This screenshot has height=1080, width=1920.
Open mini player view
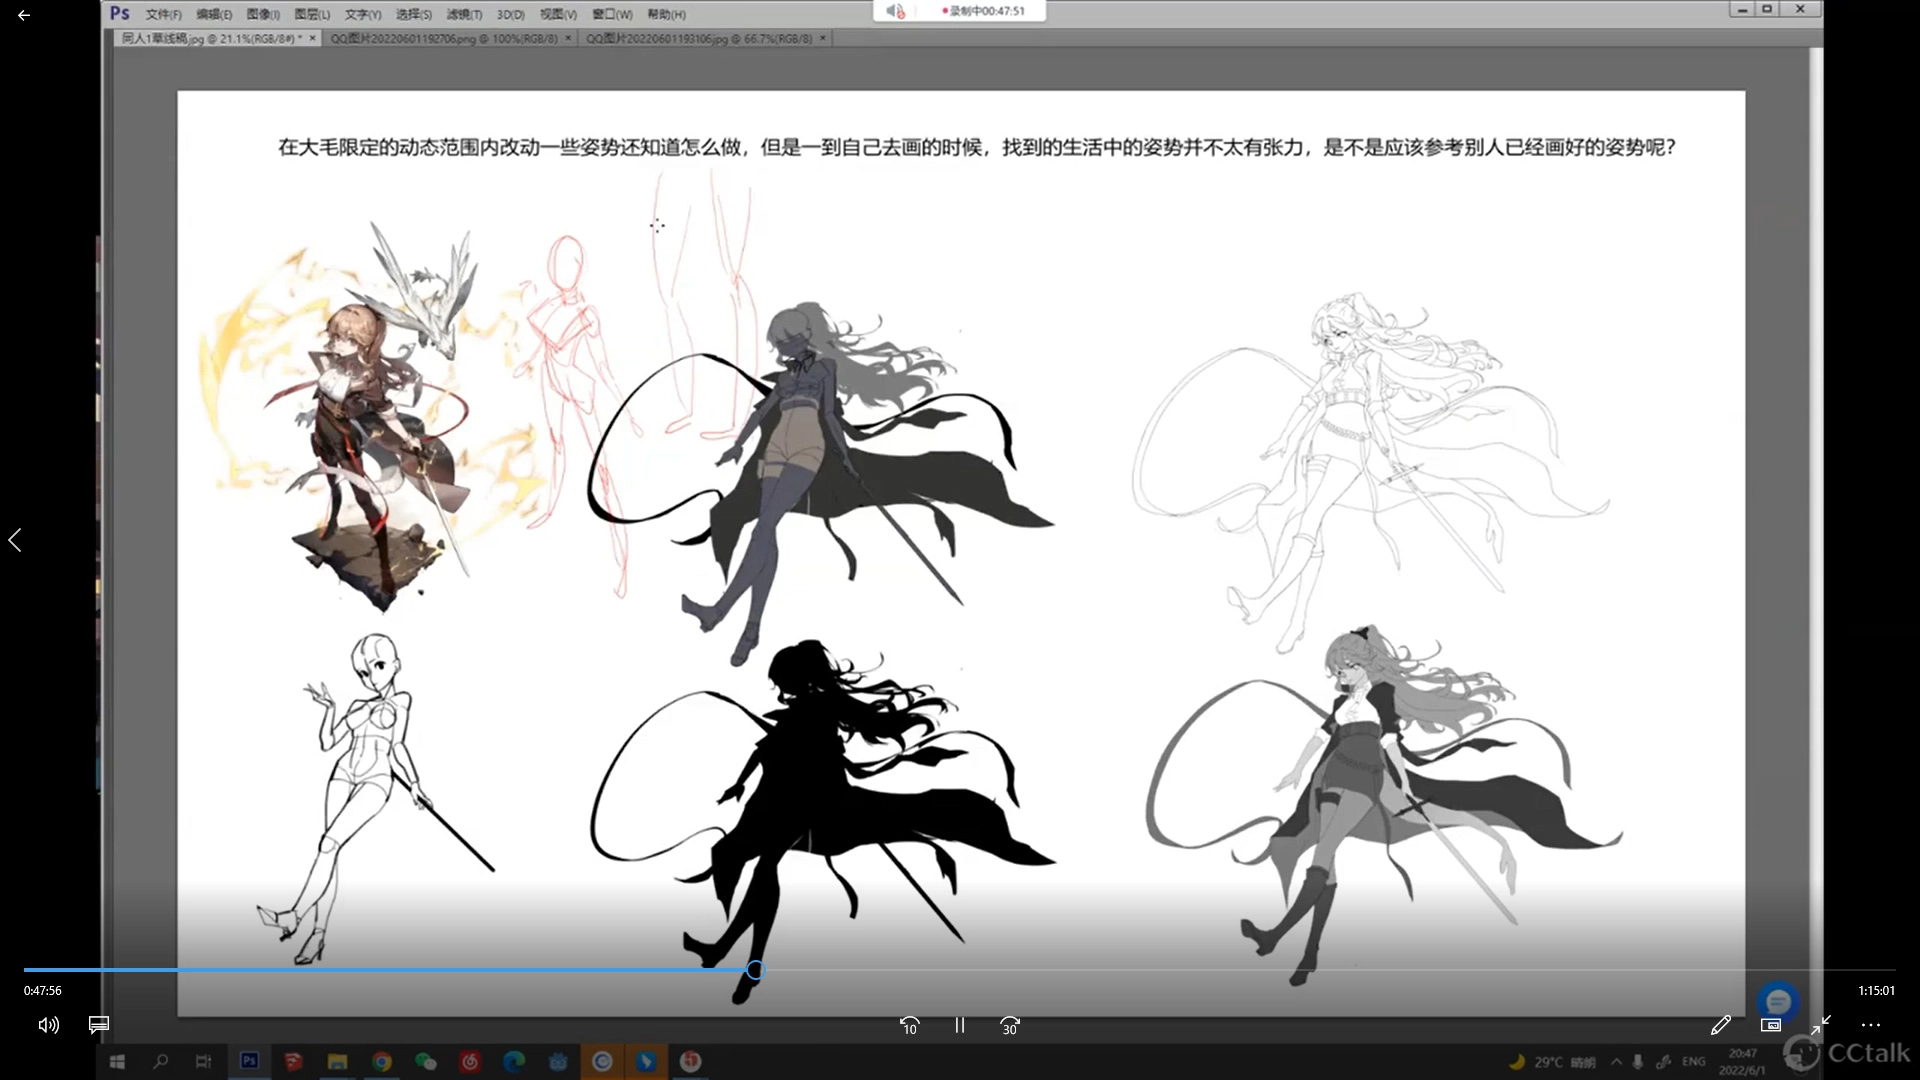coord(1770,1025)
